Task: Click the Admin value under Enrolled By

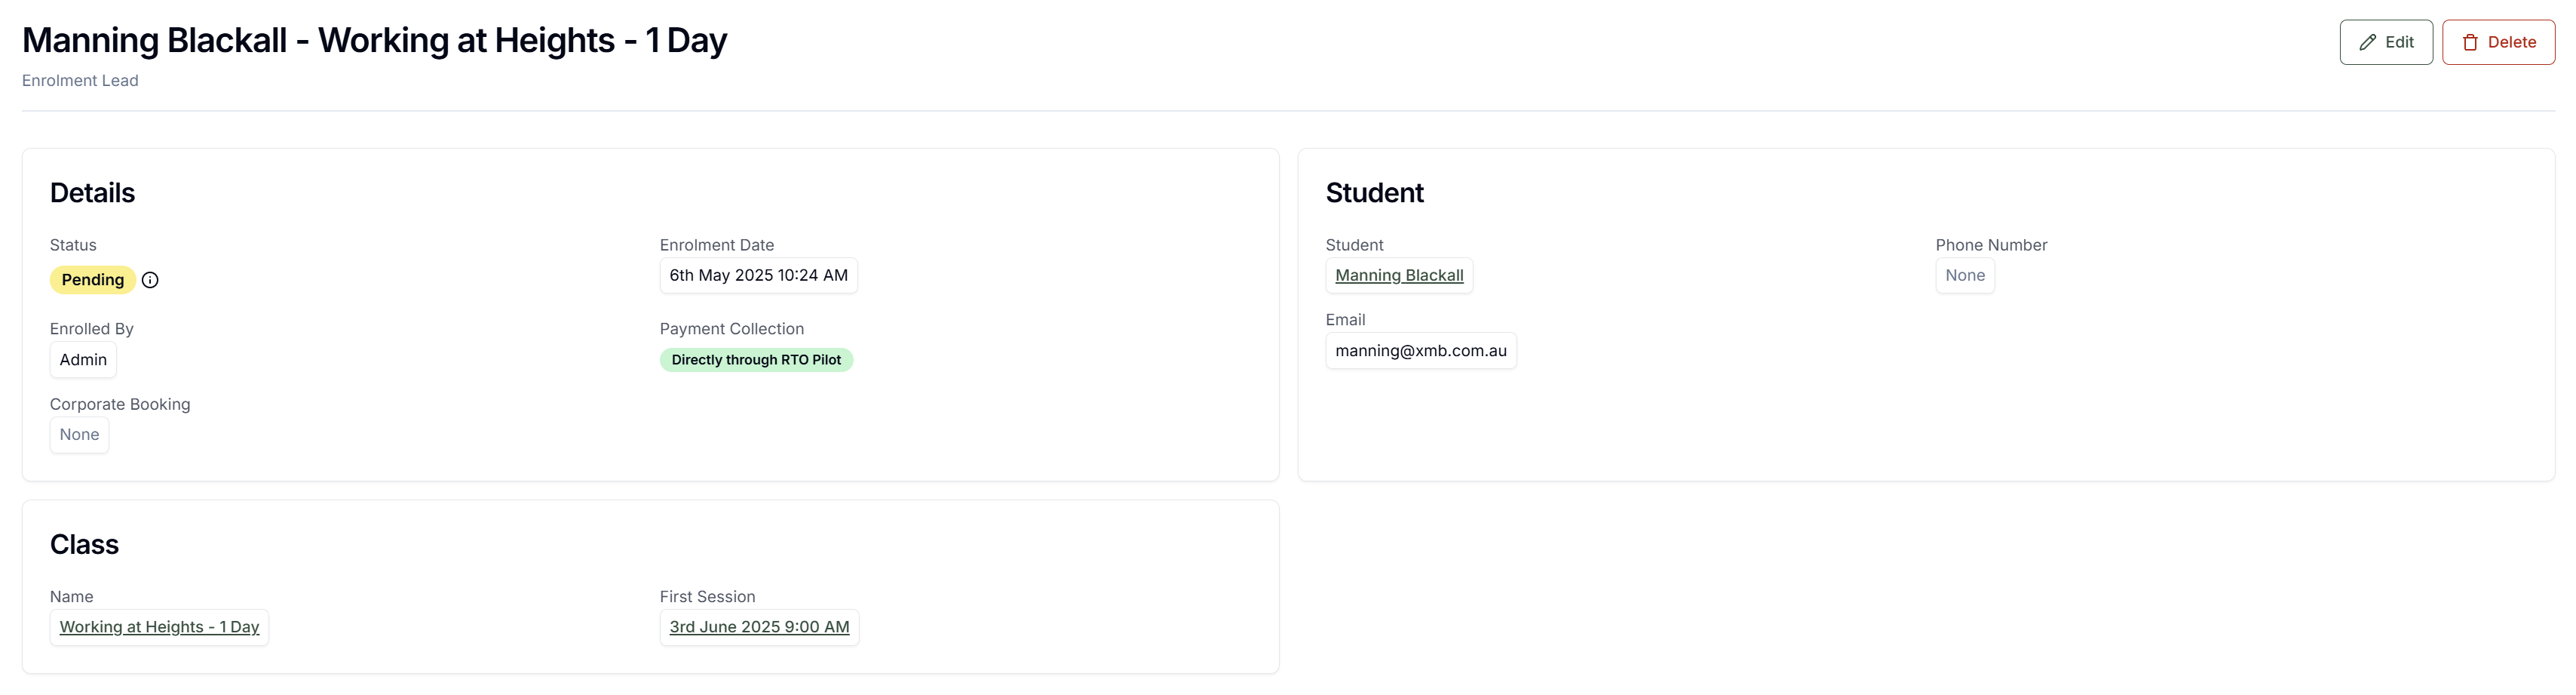Action: pos(83,360)
